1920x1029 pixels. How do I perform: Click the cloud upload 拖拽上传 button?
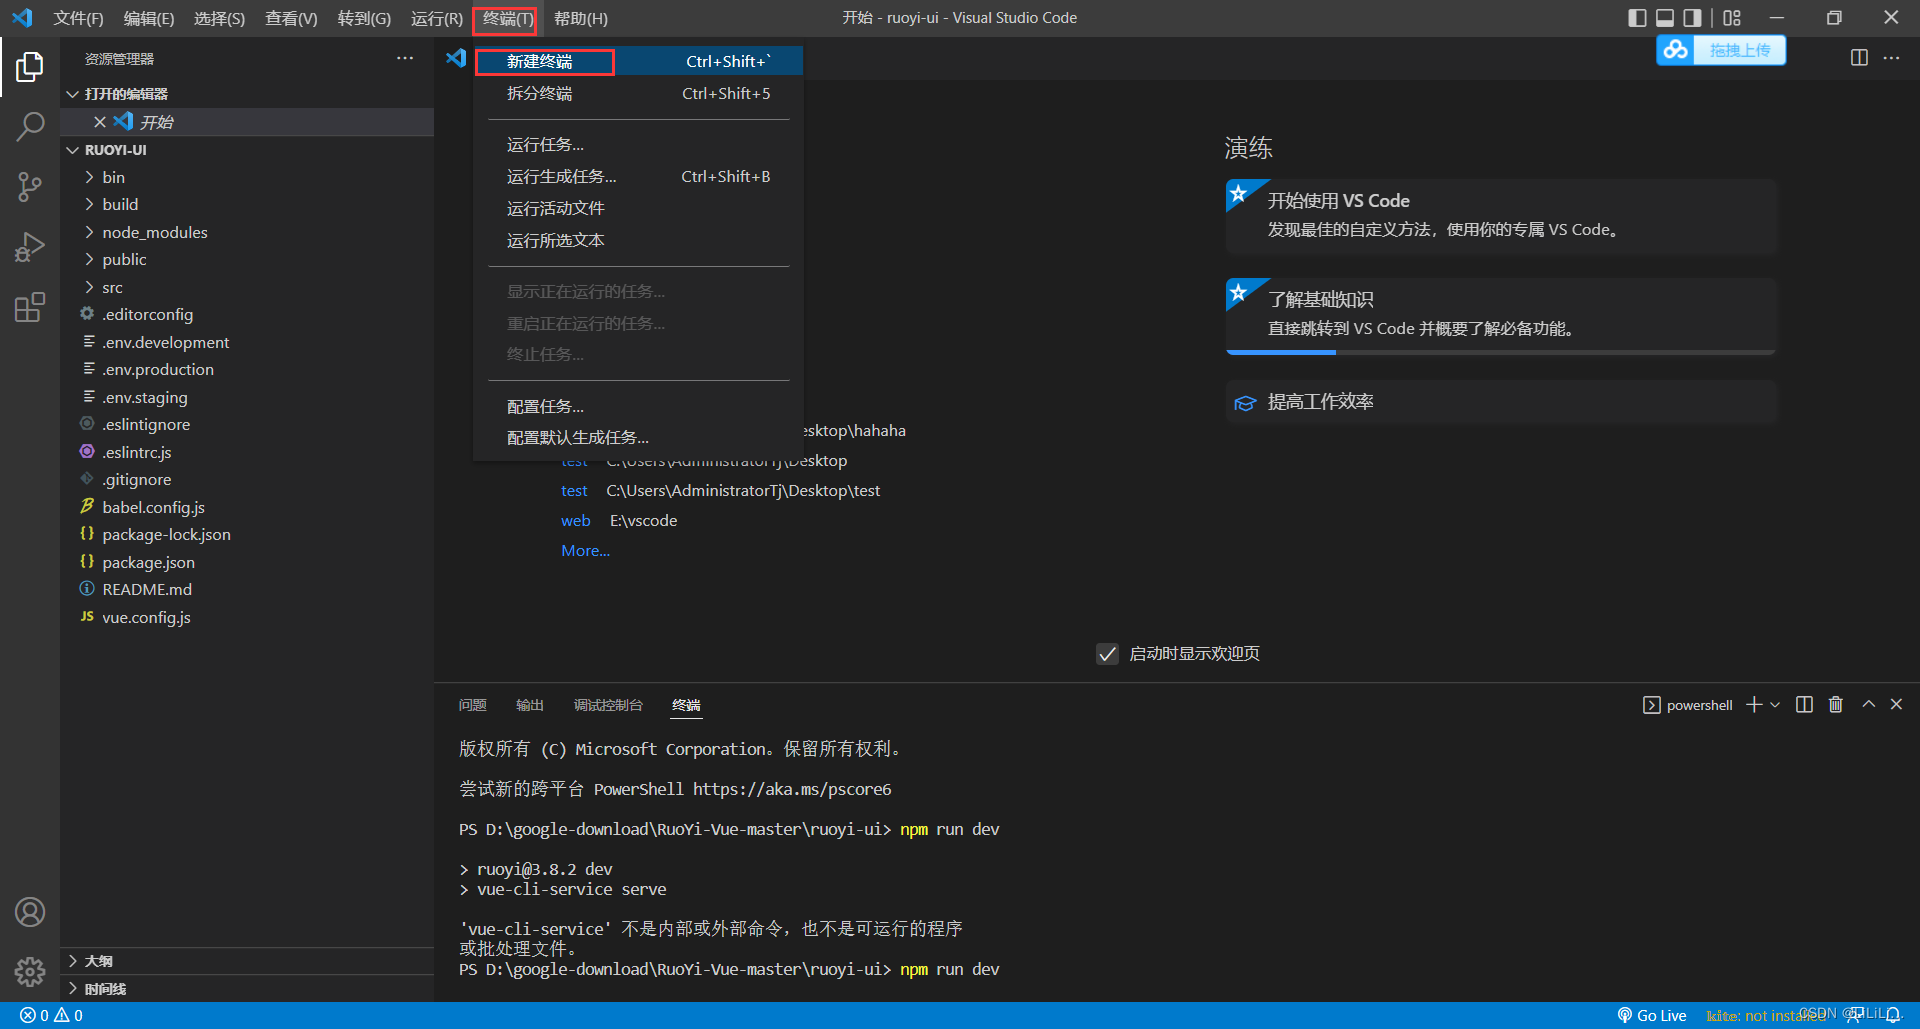pyautogui.click(x=1721, y=50)
